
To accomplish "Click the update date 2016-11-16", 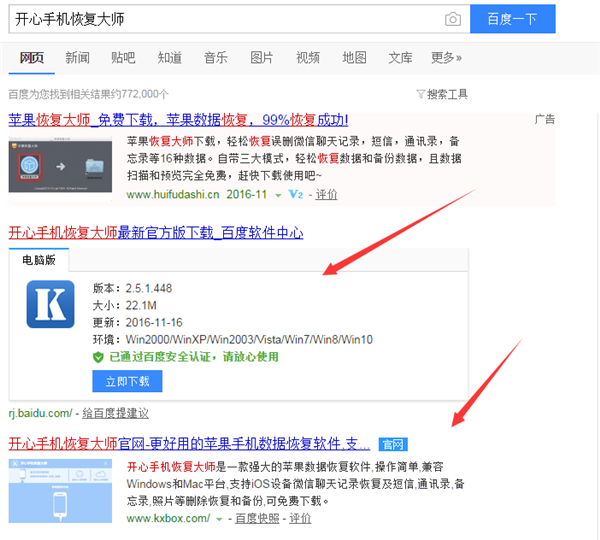I will 154,323.
